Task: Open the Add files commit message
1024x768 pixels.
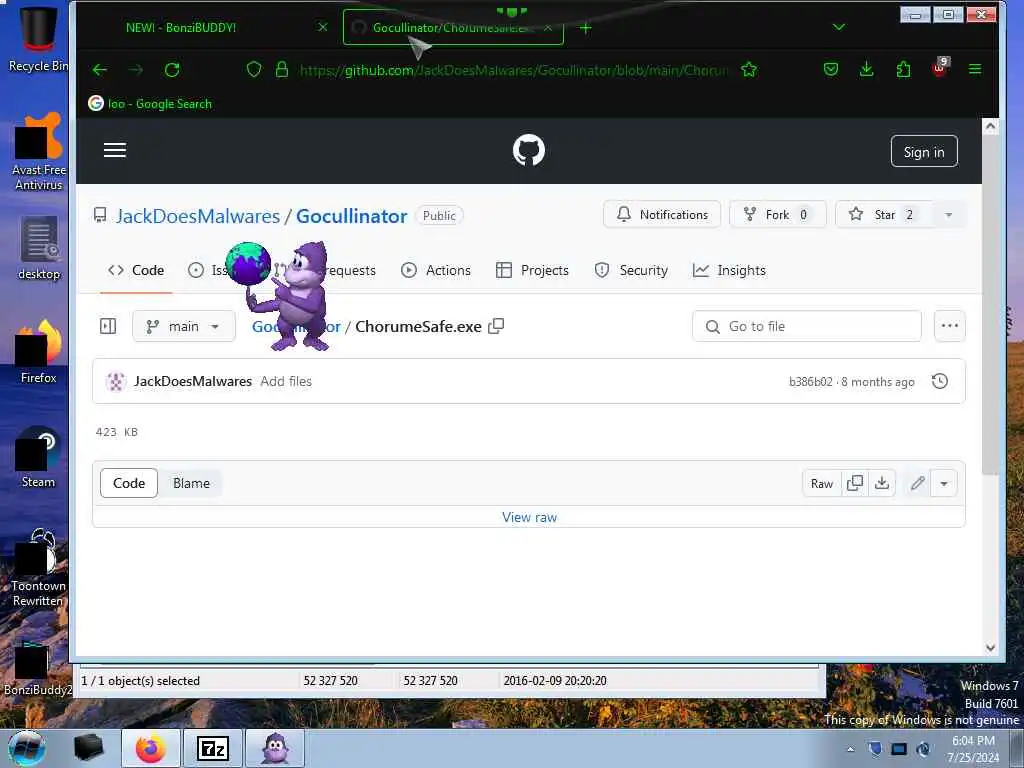Action: [x=286, y=381]
